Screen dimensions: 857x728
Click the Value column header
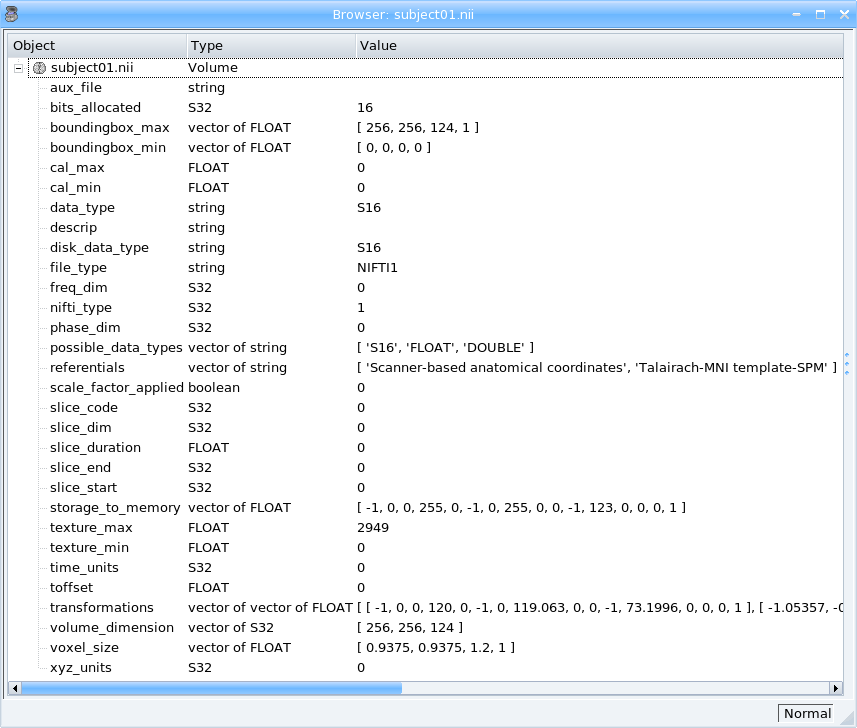(375, 45)
